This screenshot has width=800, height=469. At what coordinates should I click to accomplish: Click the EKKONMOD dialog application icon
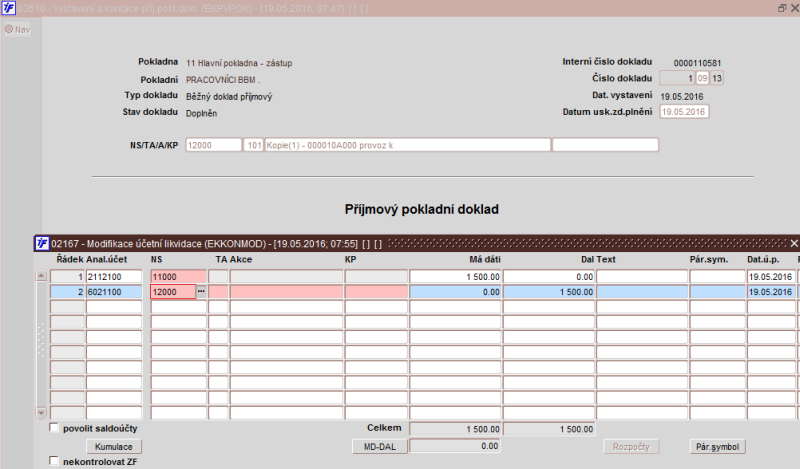click(42, 243)
